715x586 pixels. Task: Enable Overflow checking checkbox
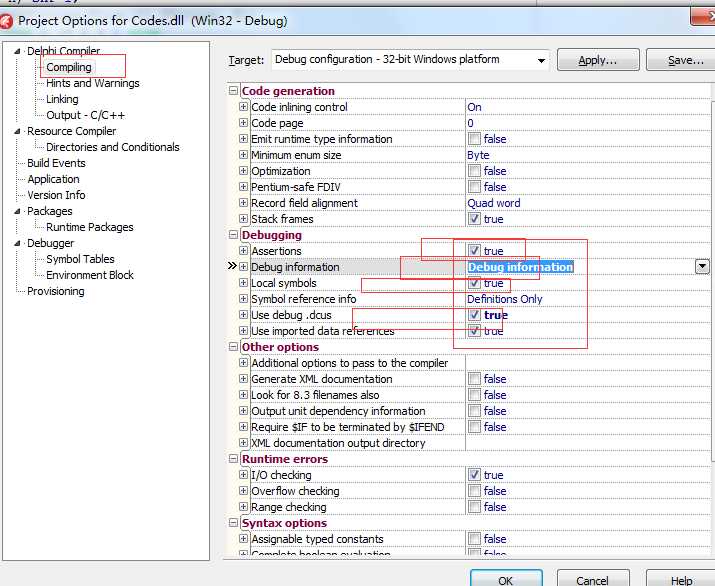click(474, 491)
